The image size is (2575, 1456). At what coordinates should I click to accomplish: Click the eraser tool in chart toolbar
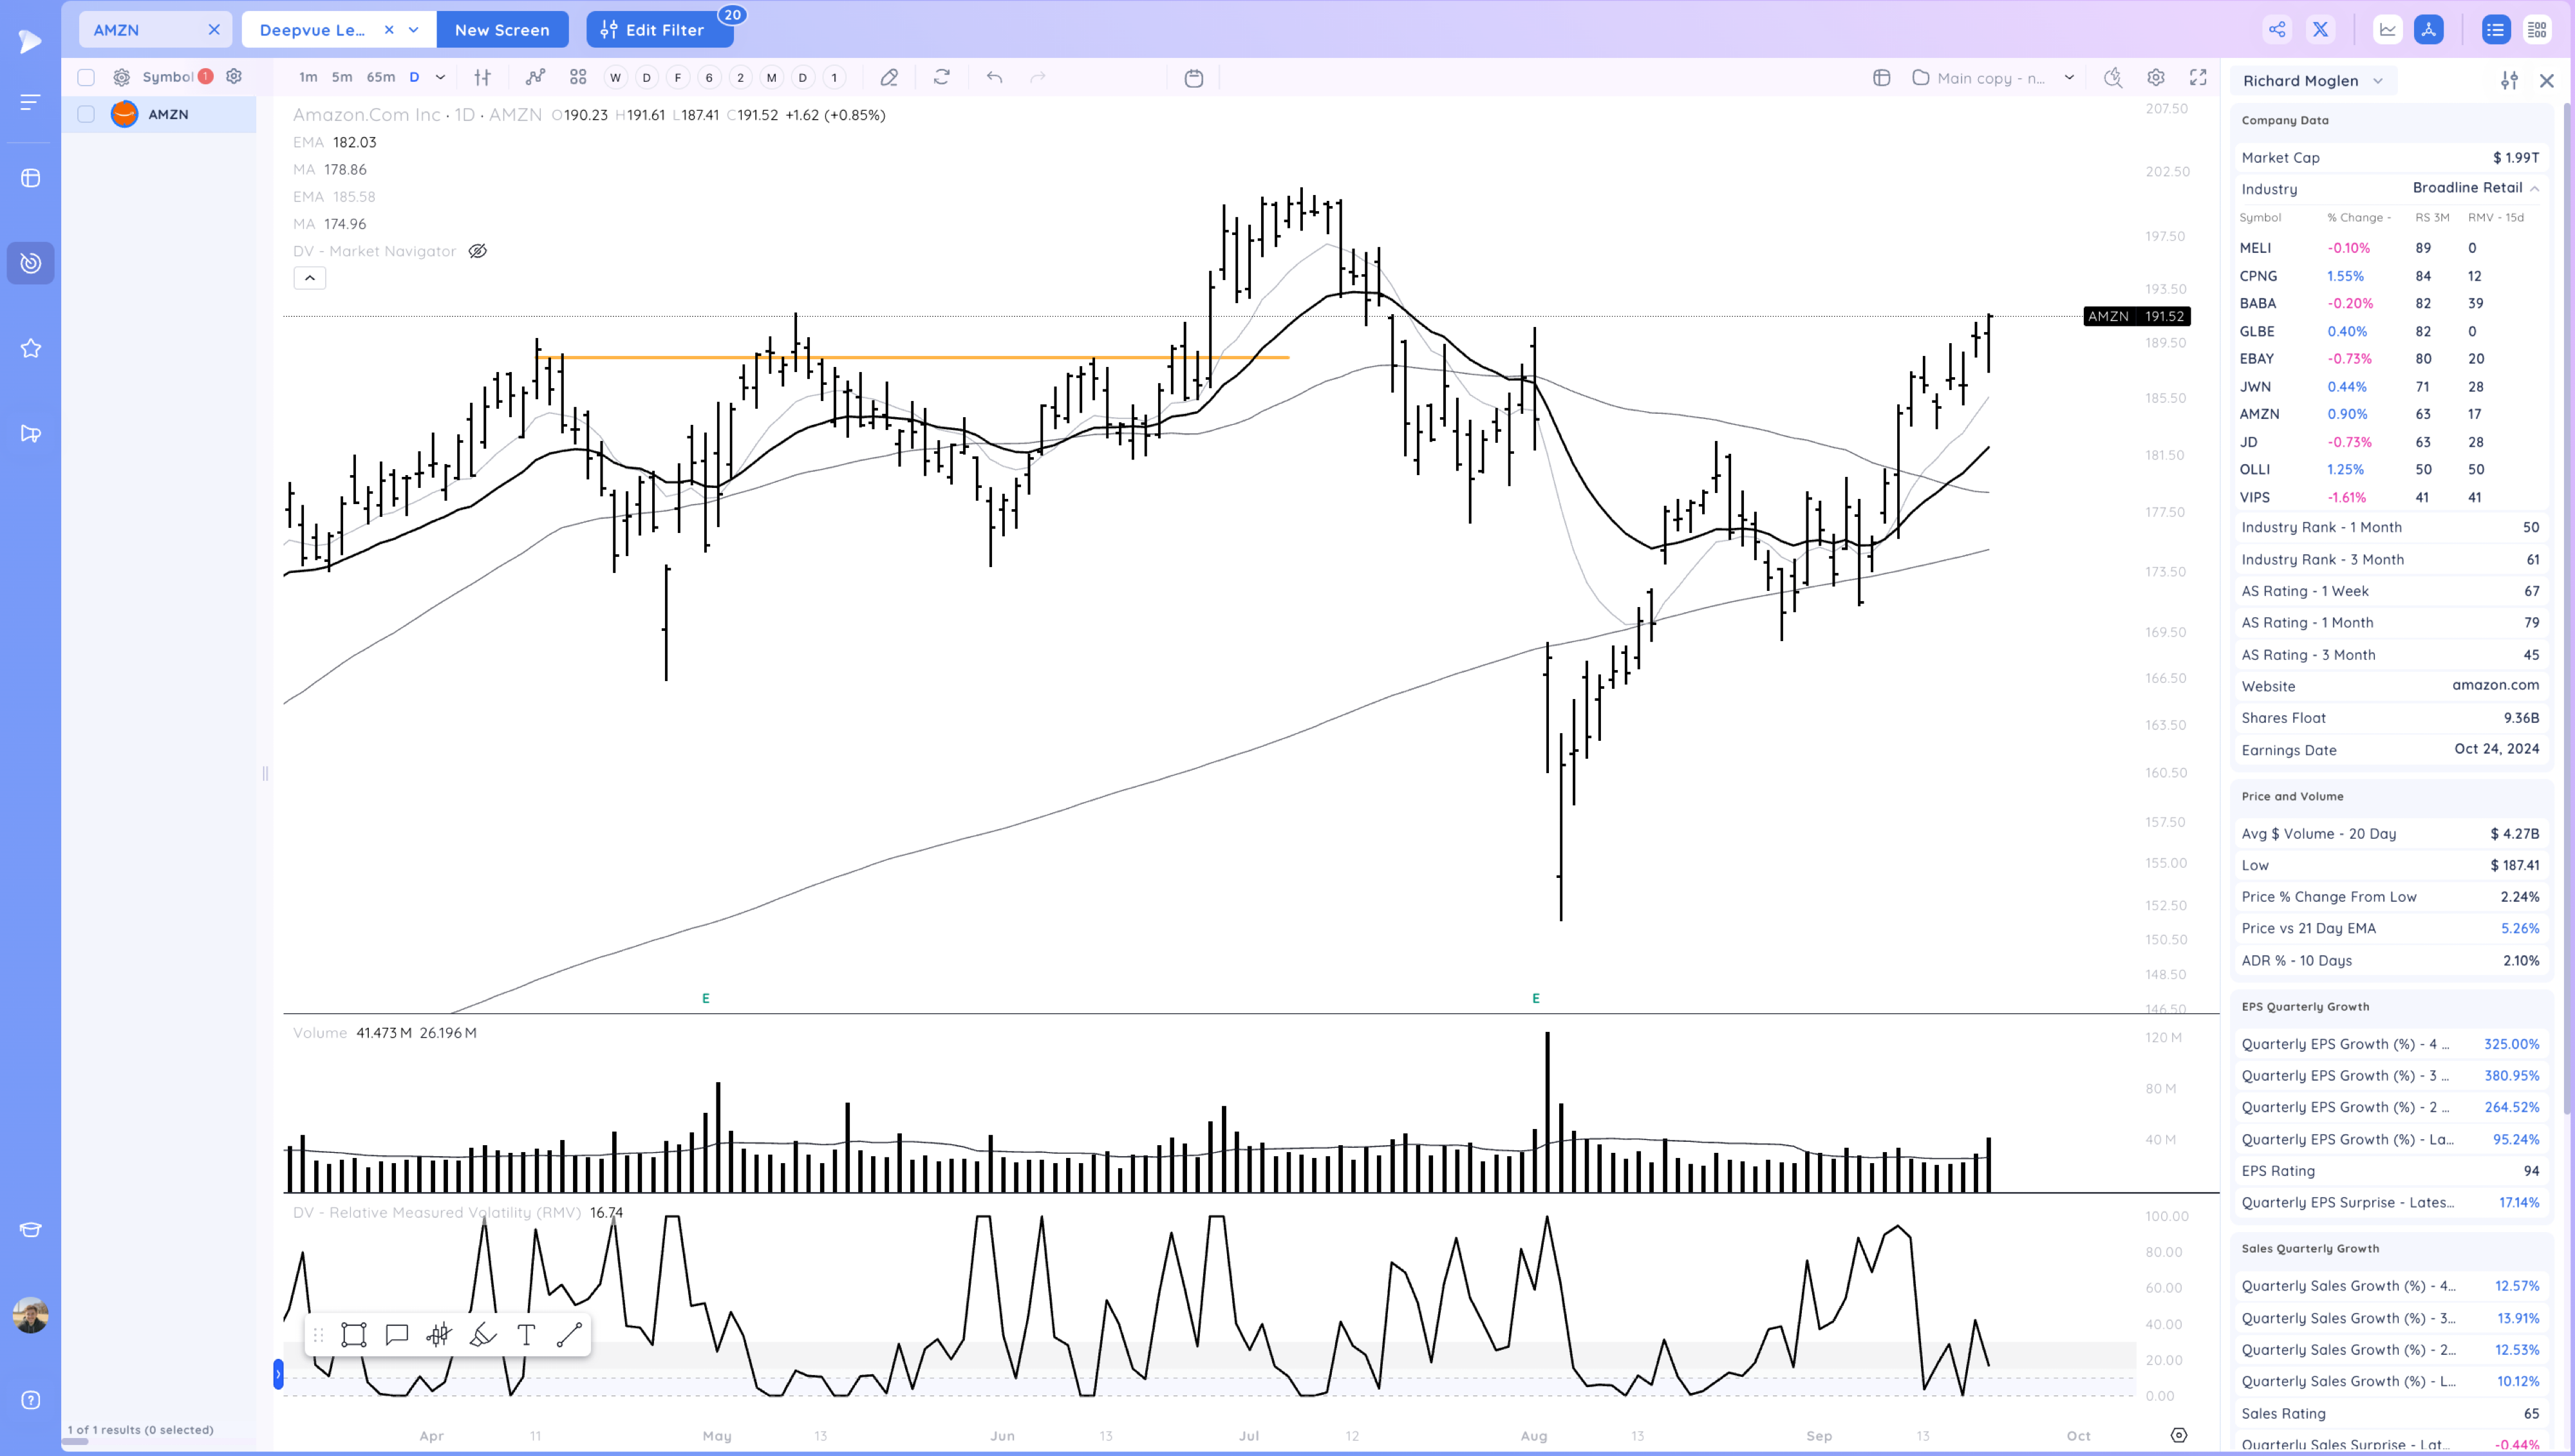[x=888, y=78]
